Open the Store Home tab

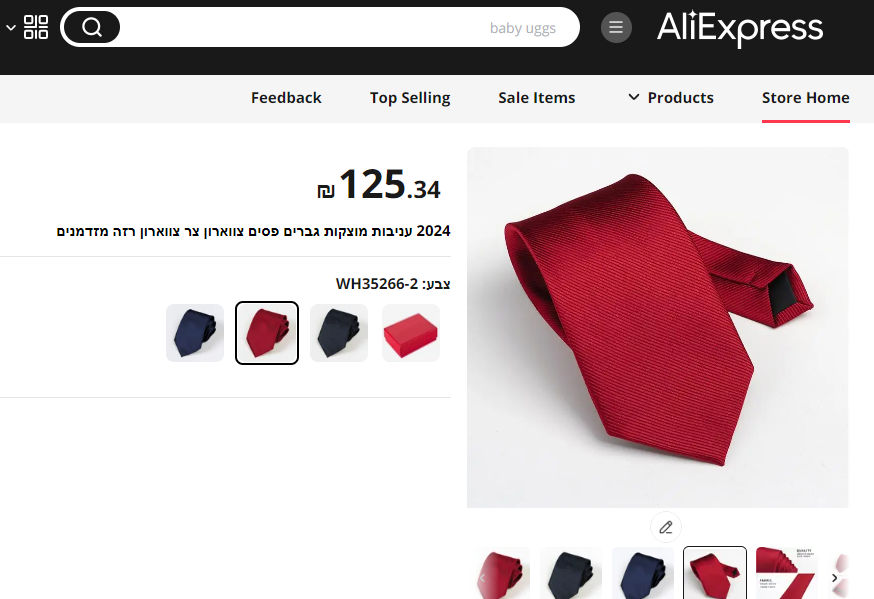point(805,98)
